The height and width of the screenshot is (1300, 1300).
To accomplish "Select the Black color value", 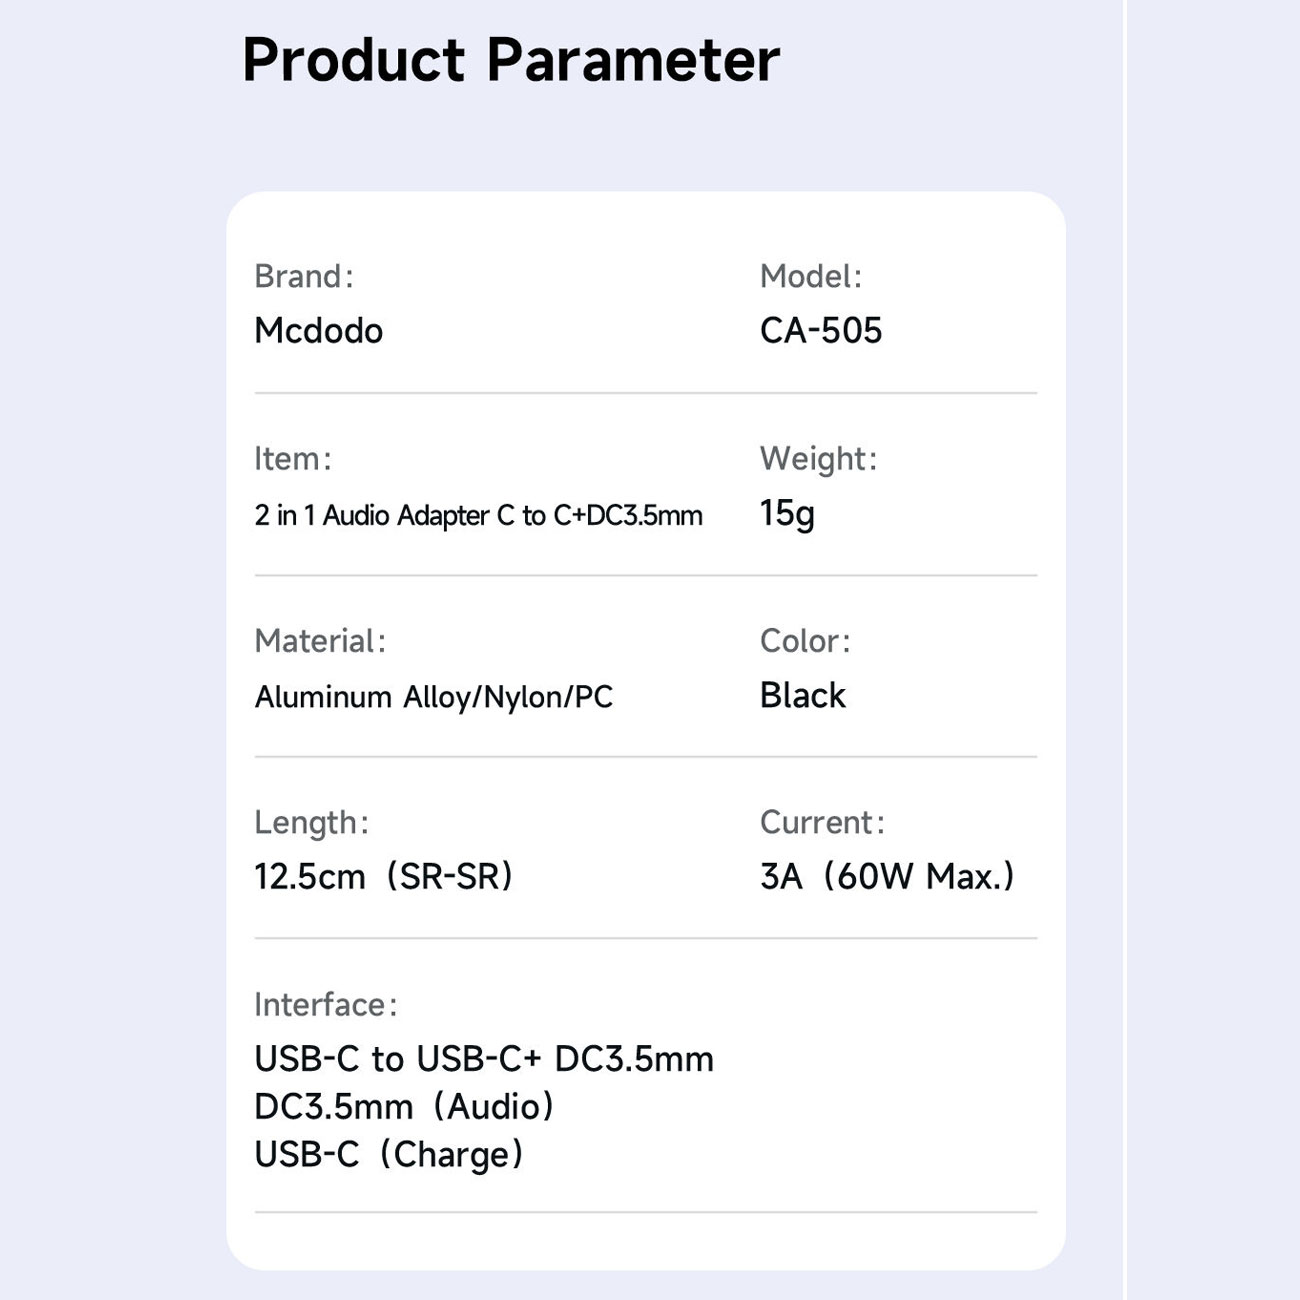I will 802,695.
